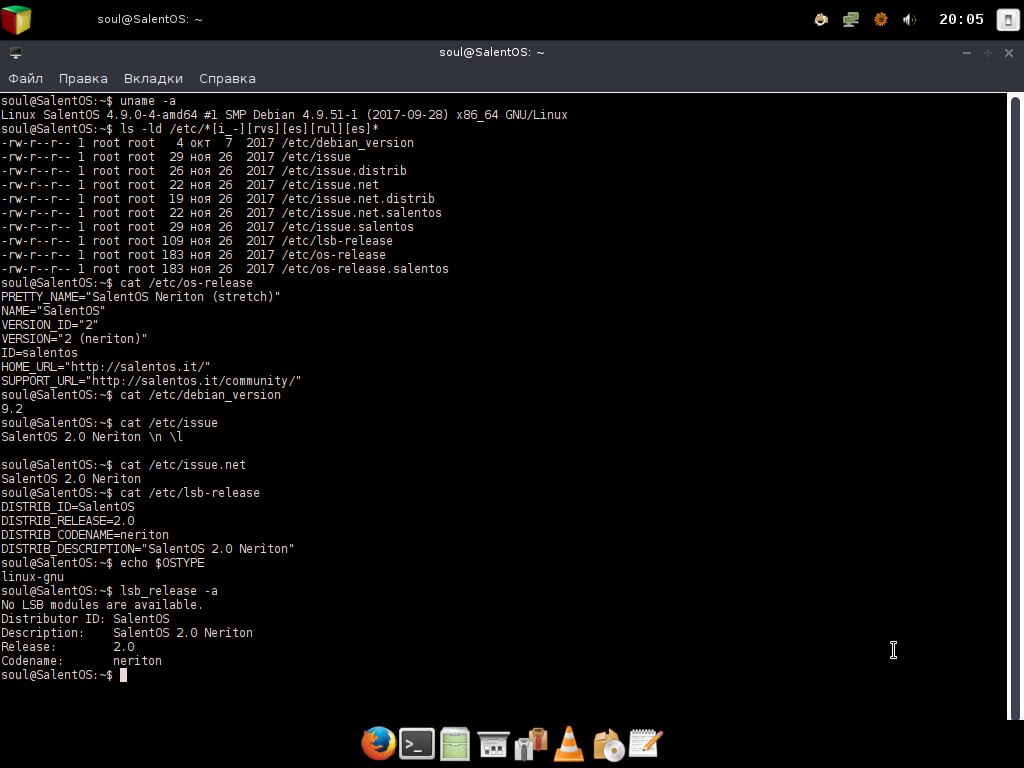
Task: Open the Вкладки menu
Action: tap(153, 78)
